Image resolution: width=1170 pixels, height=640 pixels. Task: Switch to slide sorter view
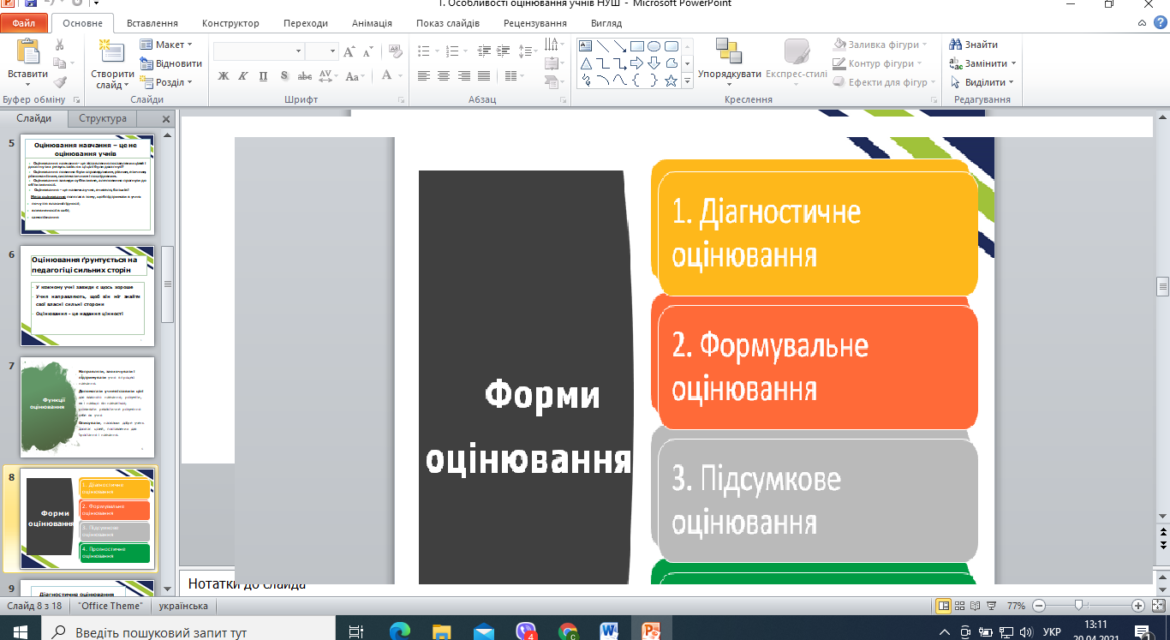[x=960, y=606]
